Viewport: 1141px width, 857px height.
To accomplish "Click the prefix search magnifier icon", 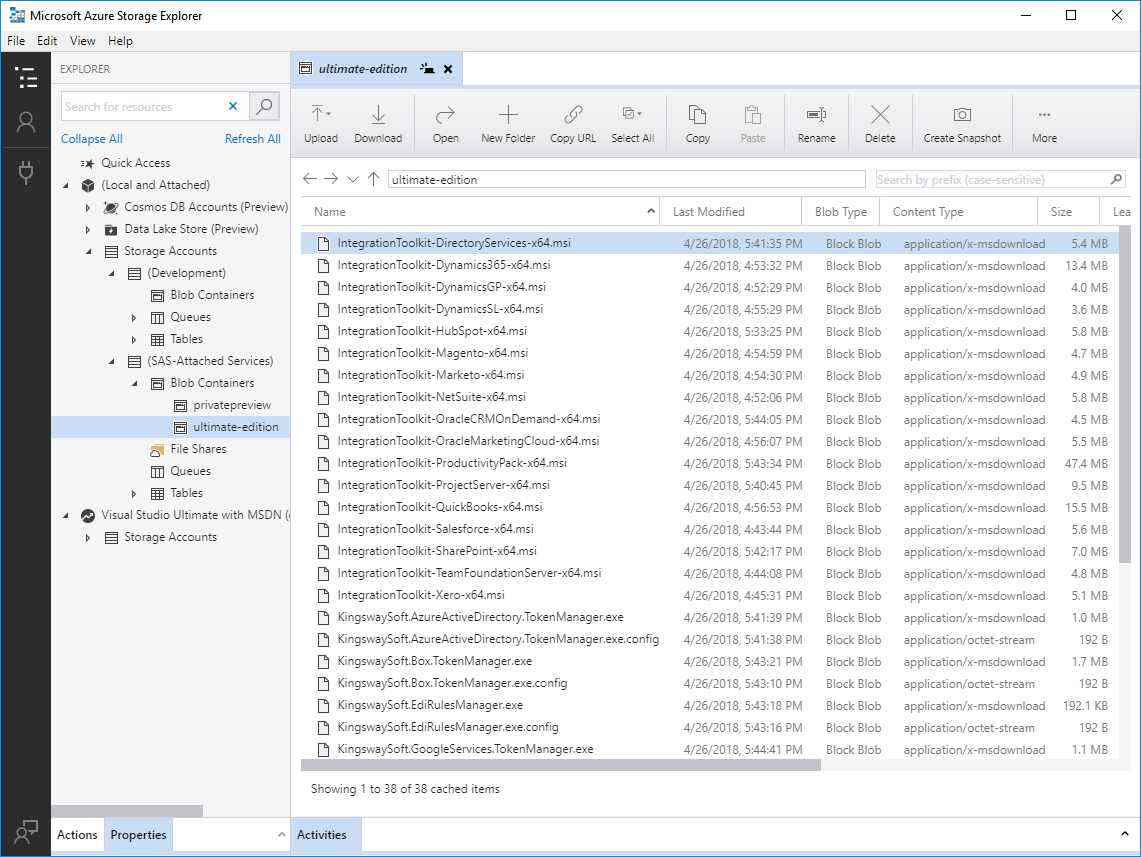I will click(x=1116, y=179).
